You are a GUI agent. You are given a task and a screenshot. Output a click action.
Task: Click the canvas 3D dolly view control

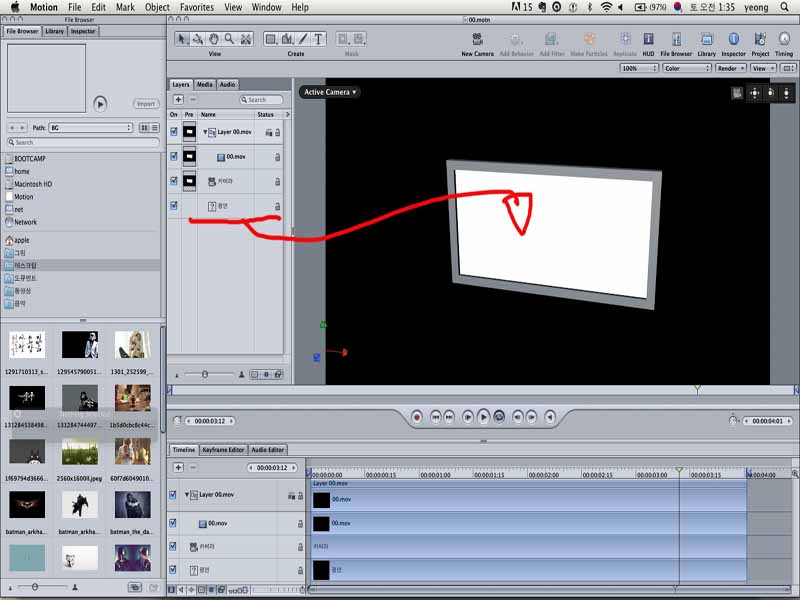point(786,93)
